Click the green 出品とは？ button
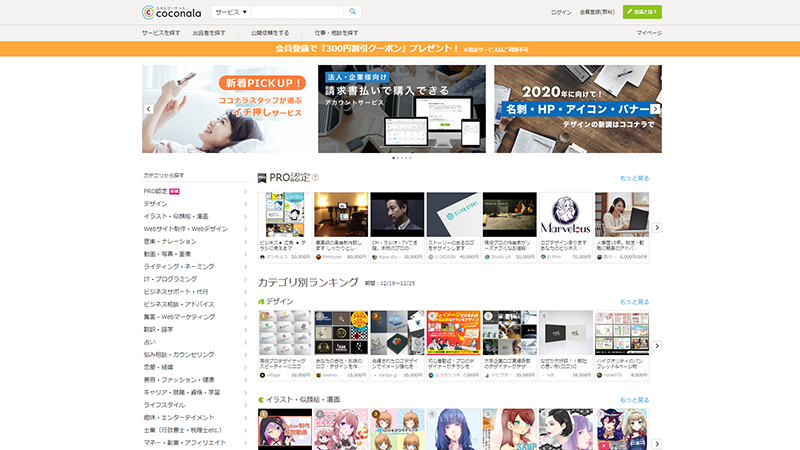The width and height of the screenshot is (800, 450). tap(642, 12)
